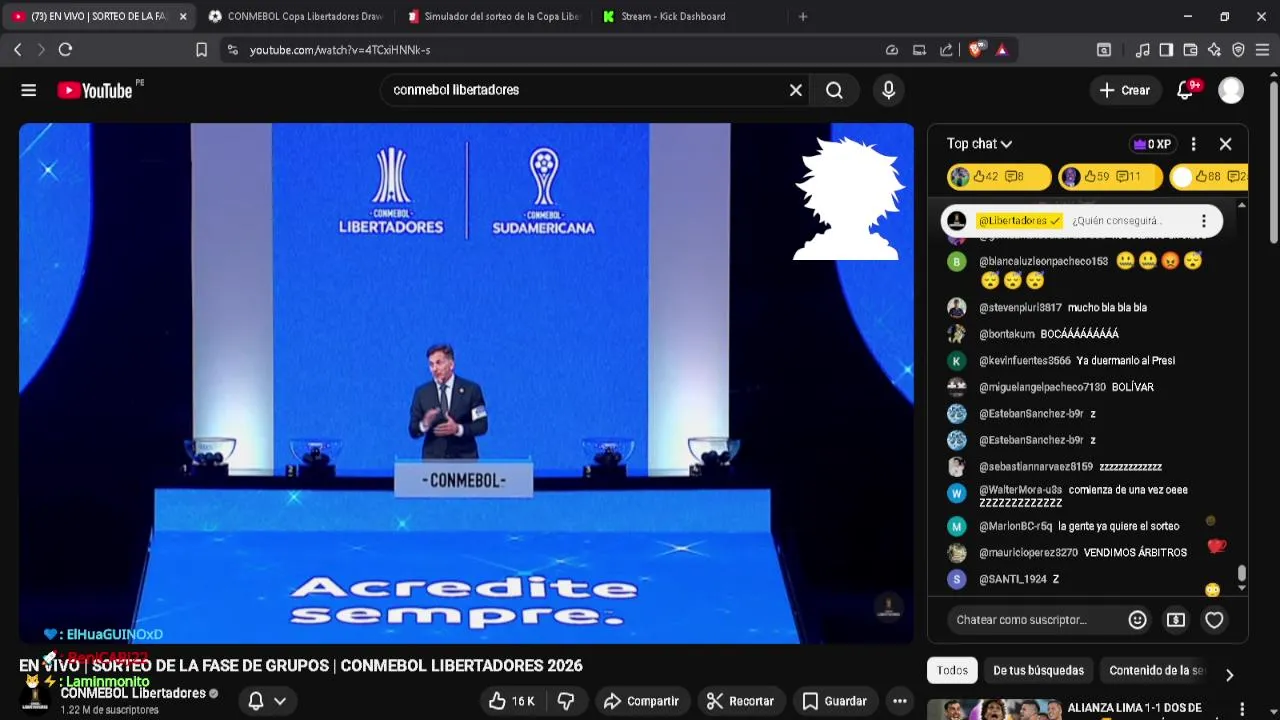This screenshot has height=720, width=1280.
Task: Share this page from the address bar
Action: 946,49
